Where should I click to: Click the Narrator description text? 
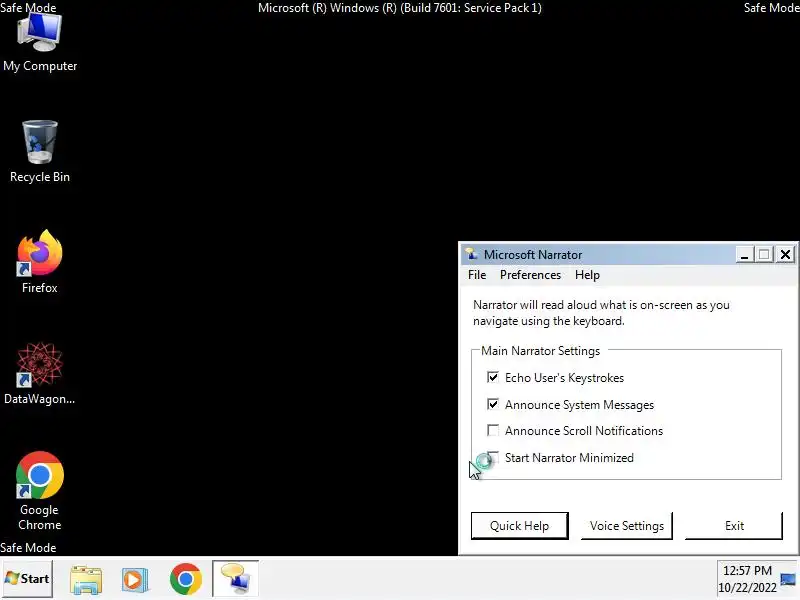point(601,313)
